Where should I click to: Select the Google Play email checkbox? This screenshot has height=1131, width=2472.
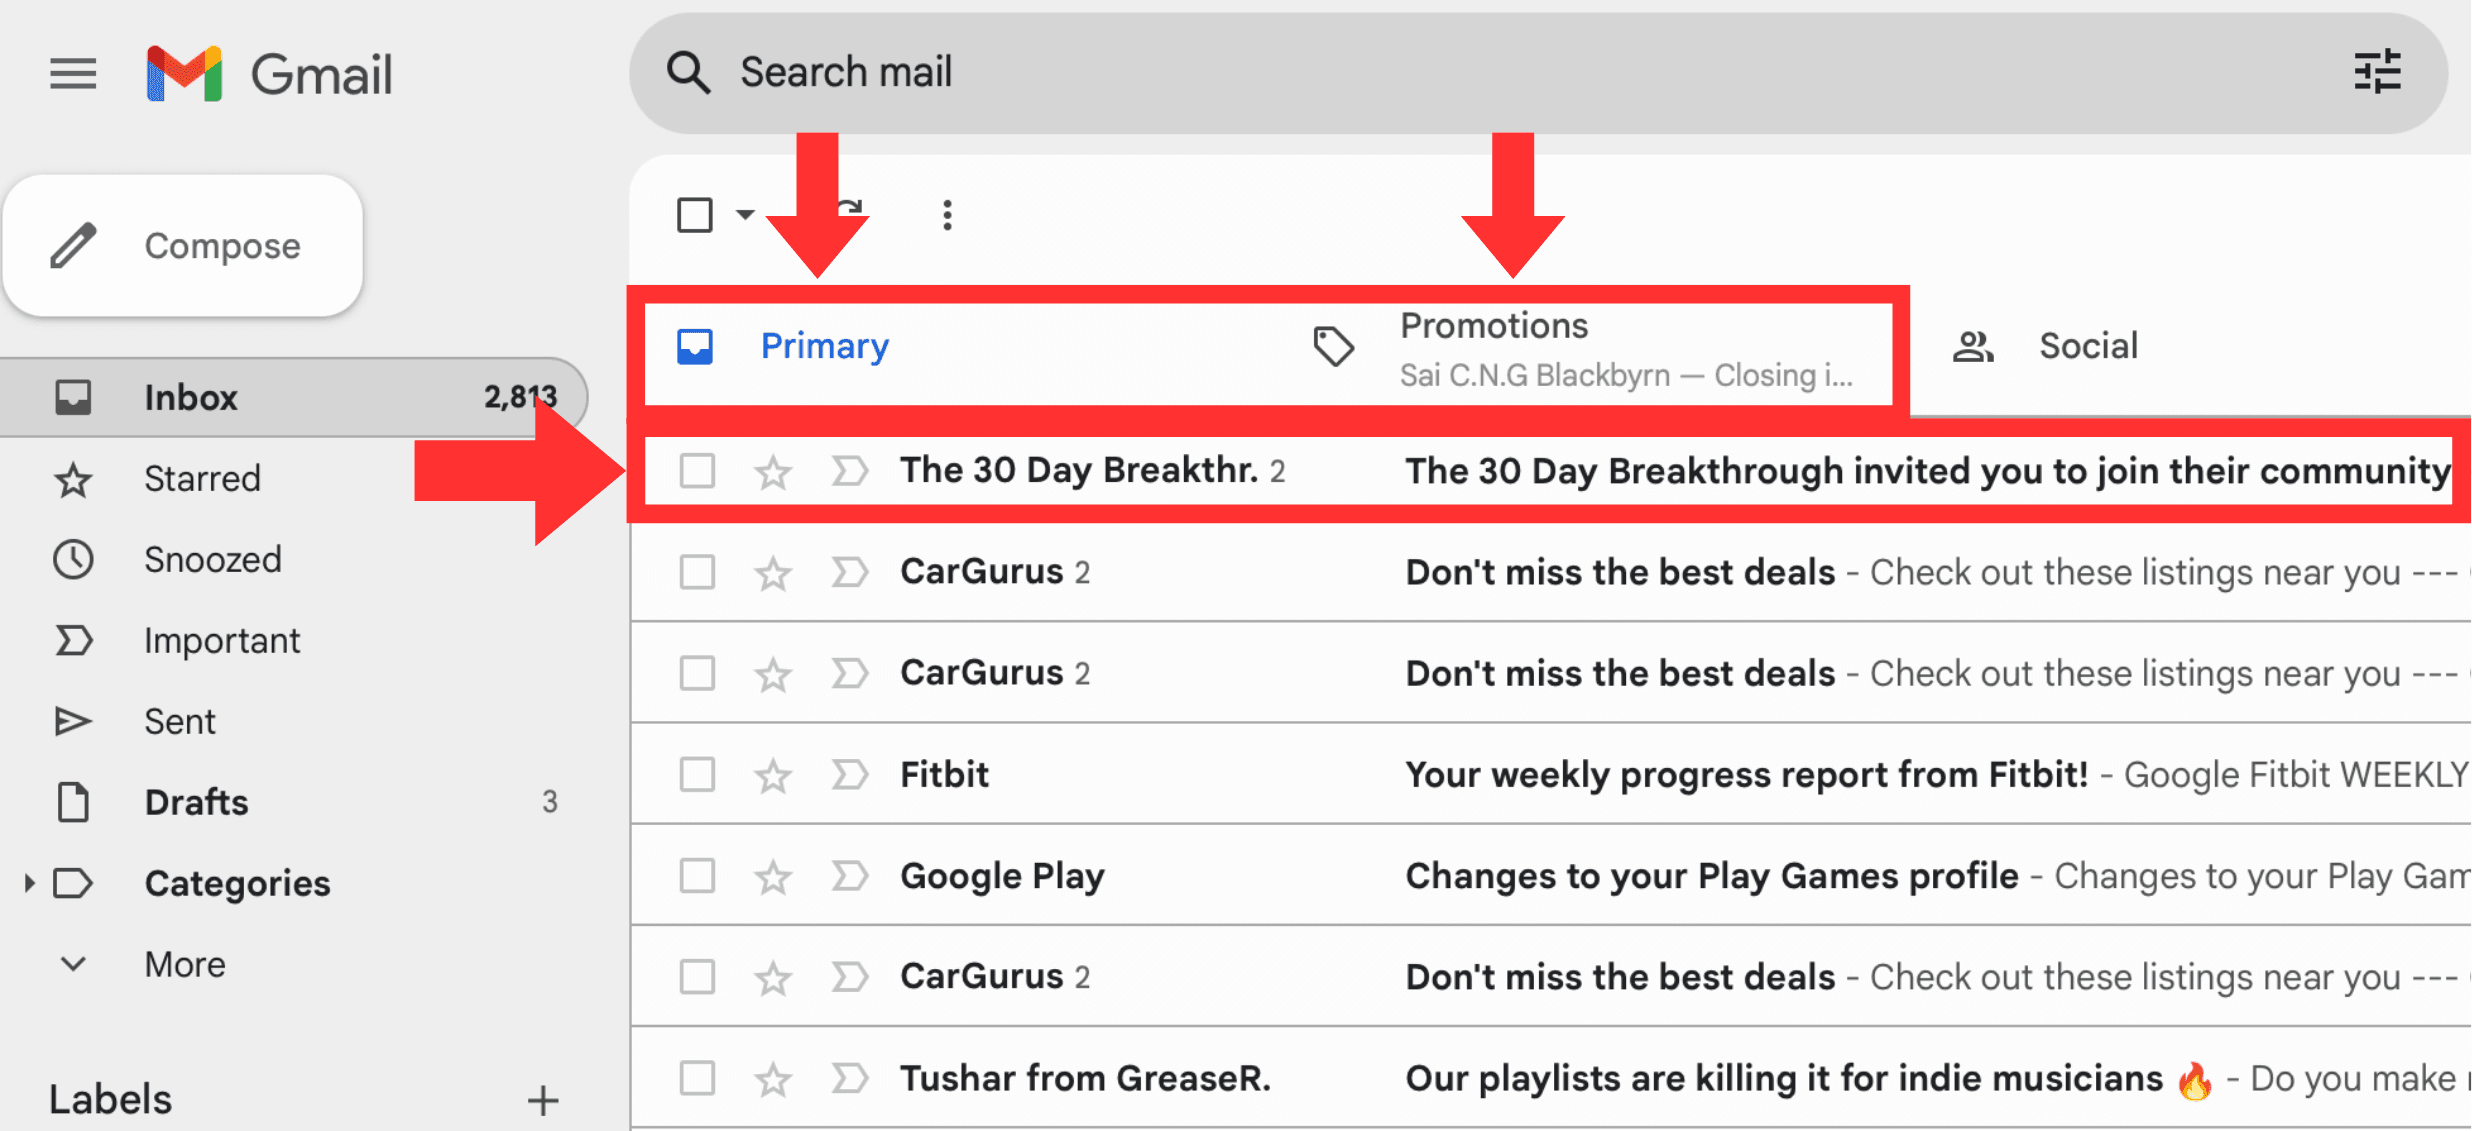pos(697,876)
